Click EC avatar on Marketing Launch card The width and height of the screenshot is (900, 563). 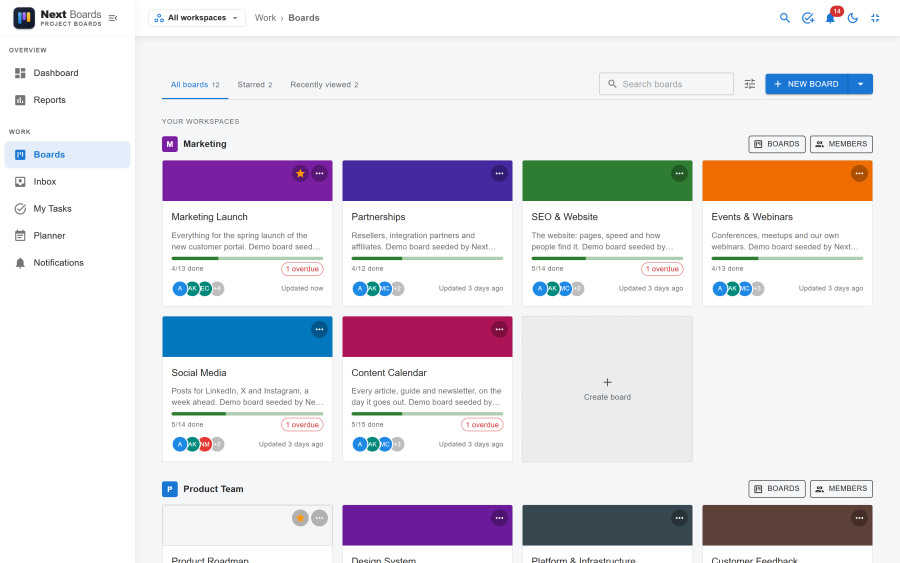pyautogui.click(x=205, y=289)
